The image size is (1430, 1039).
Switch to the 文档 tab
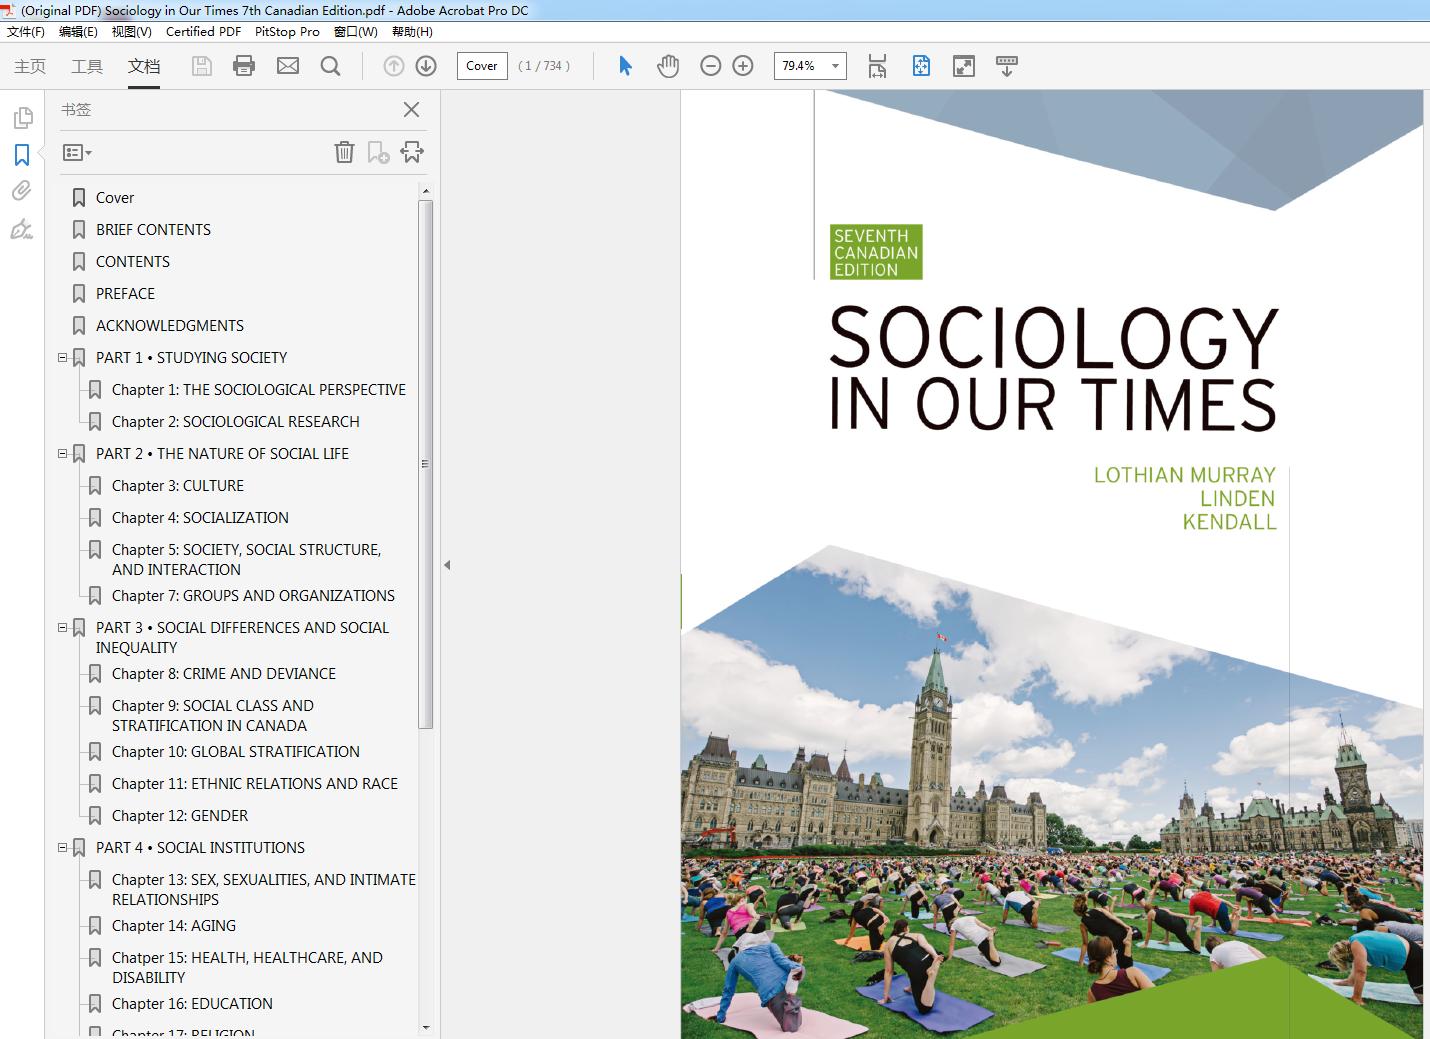pos(144,66)
